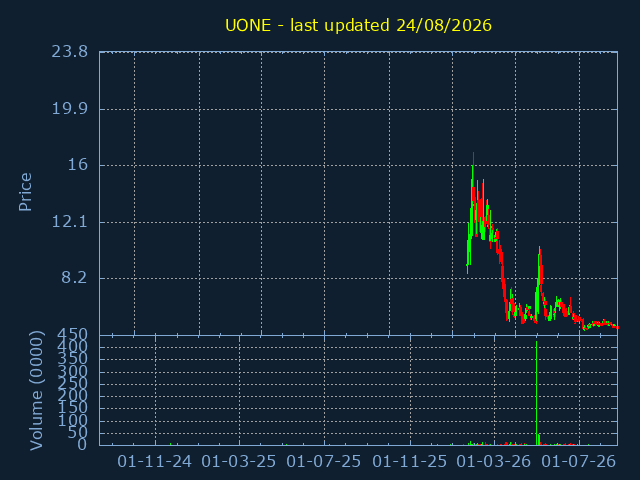Select the 400 volume axis label
The width and height of the screenshot is (640, 480).
coord(72,347)
